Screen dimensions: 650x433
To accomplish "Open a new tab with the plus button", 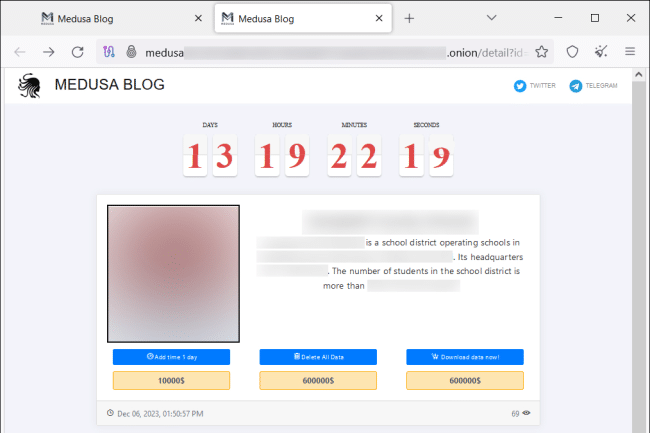I will (409, 18).
